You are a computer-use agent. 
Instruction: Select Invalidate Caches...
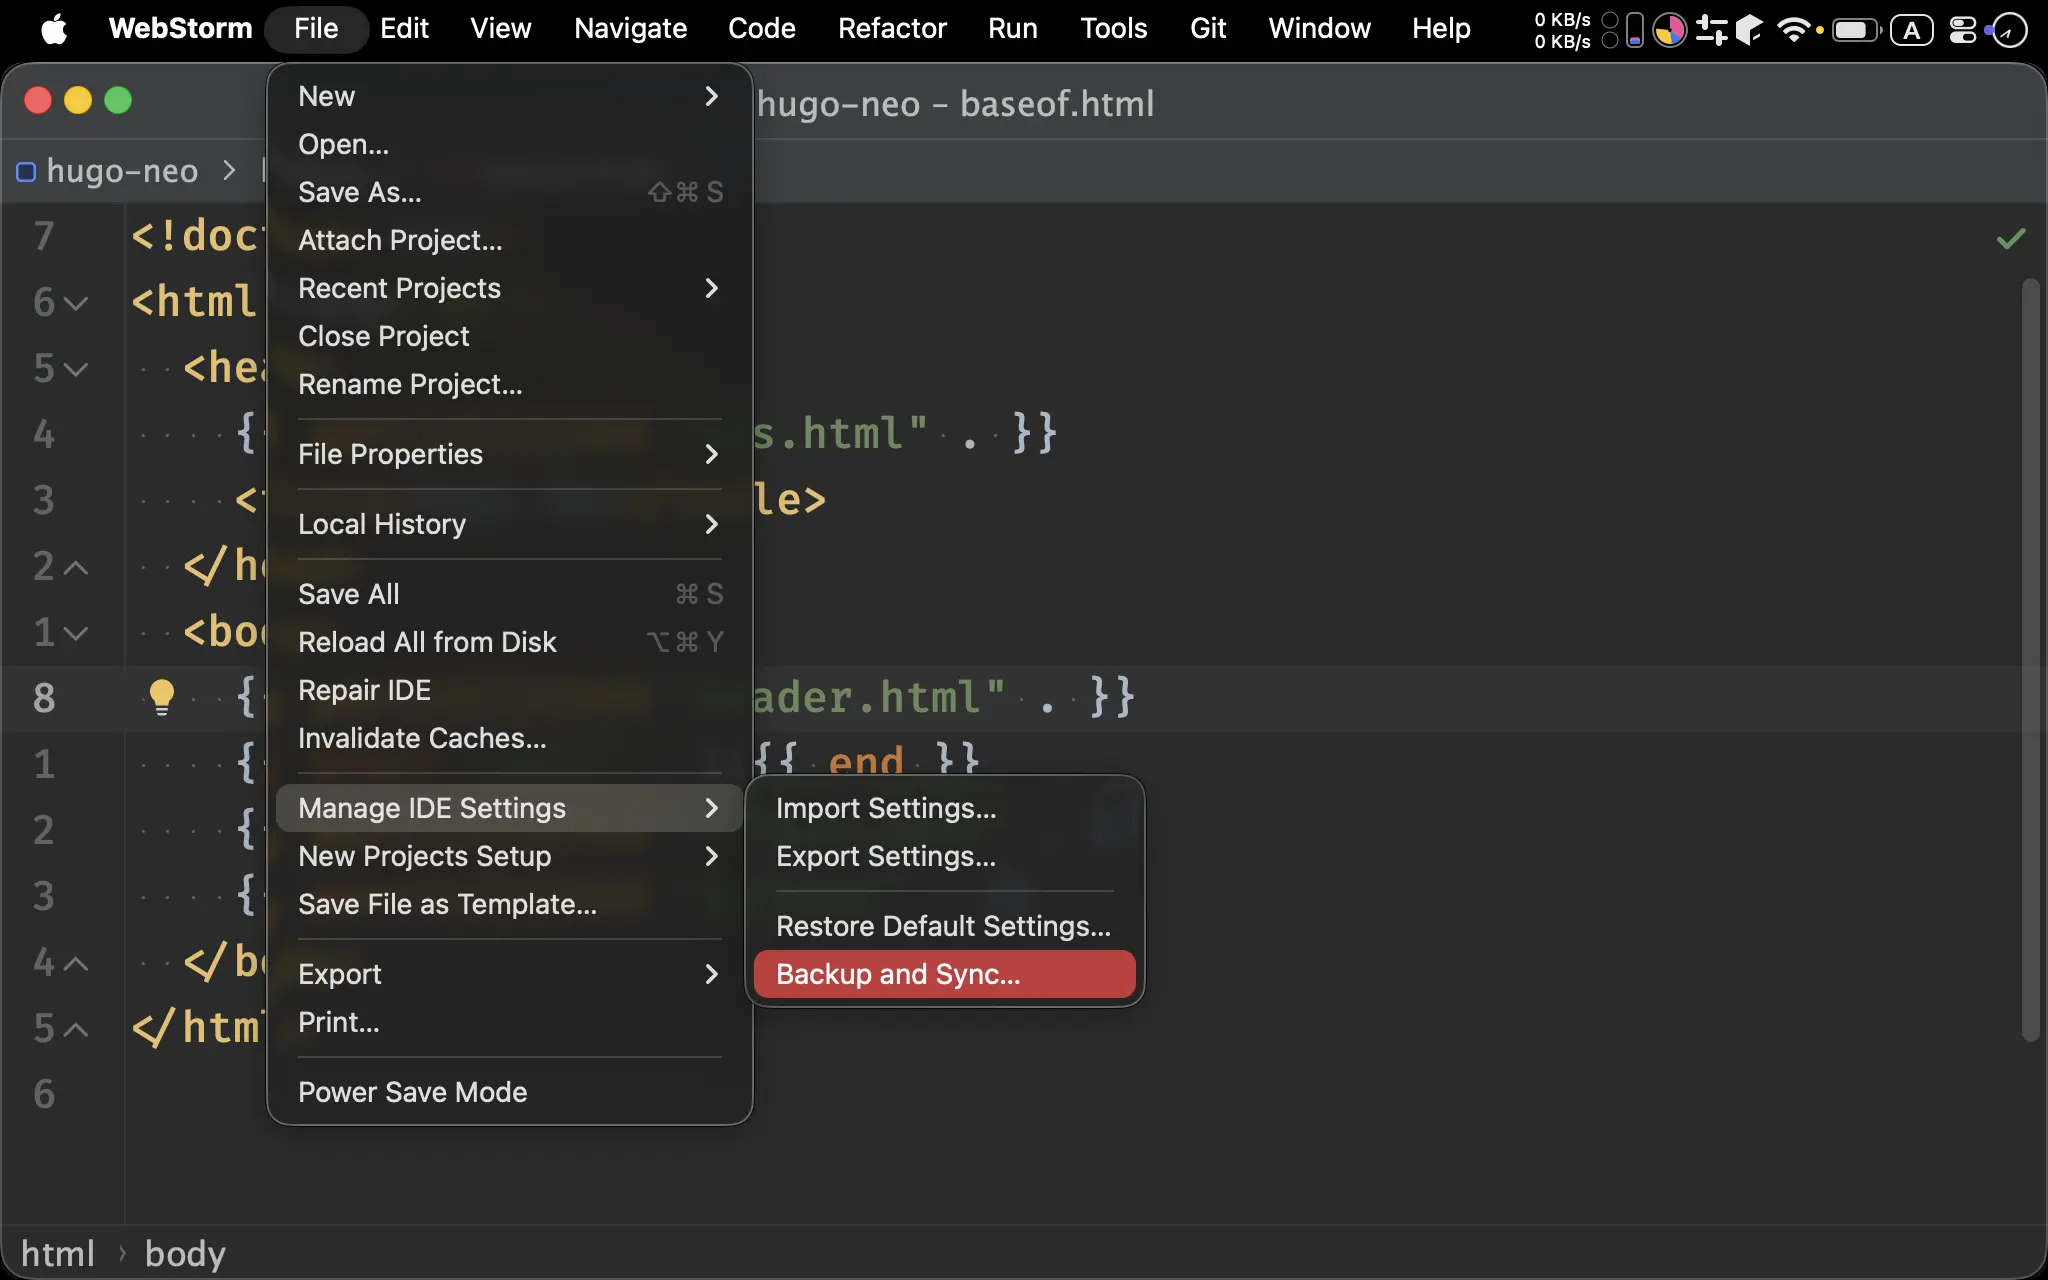[510, 738]
